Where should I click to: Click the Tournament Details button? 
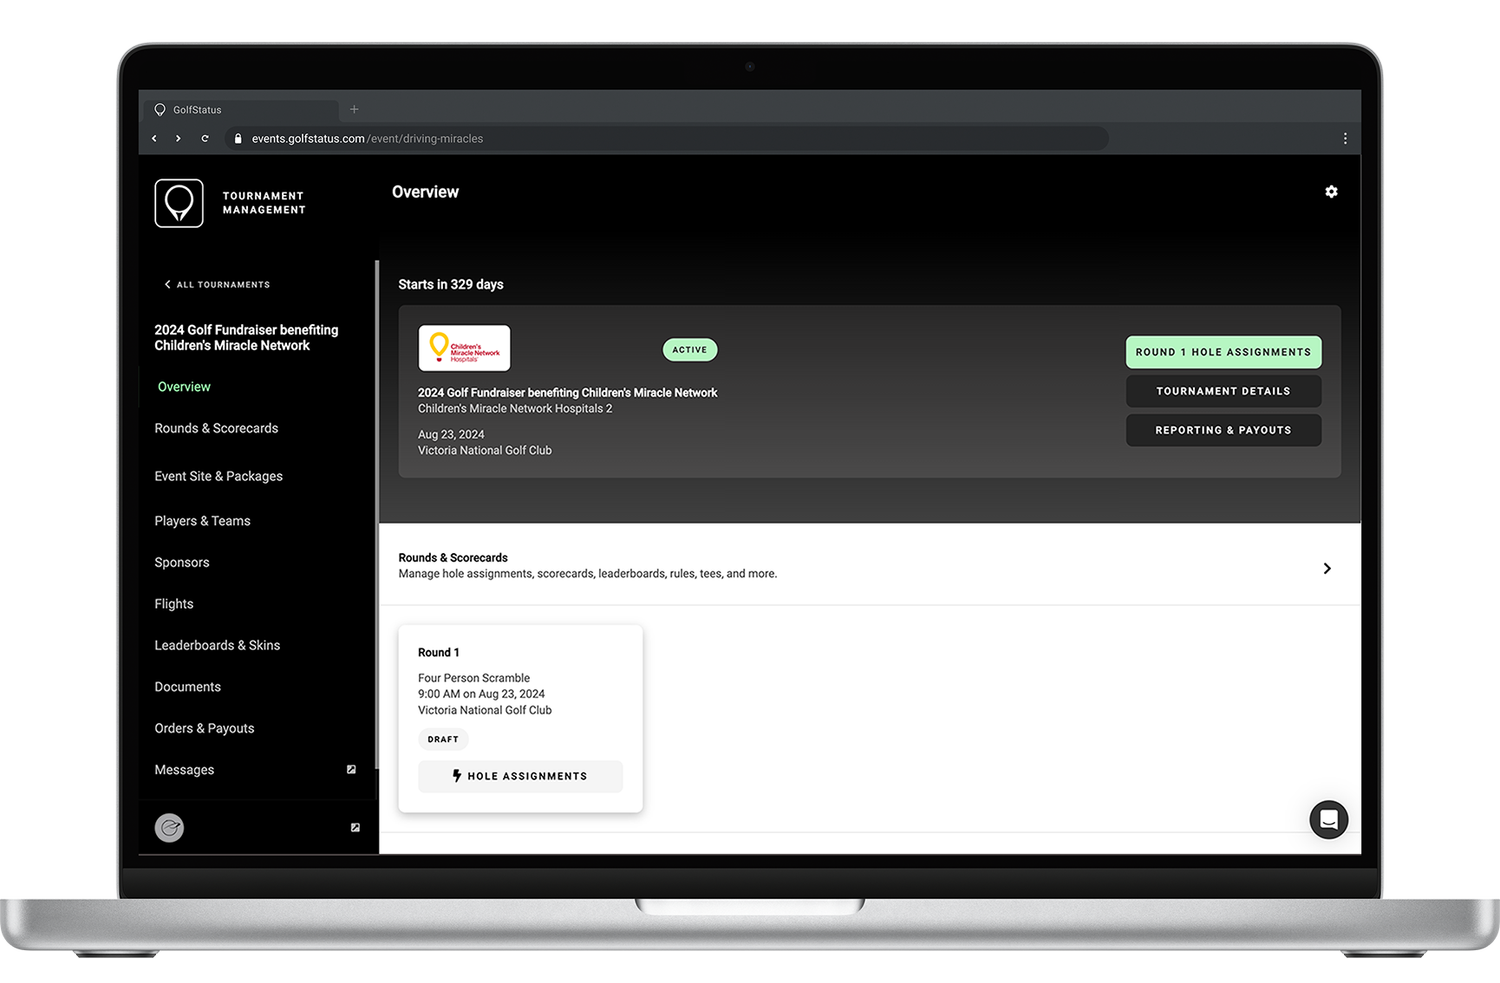click(1223, 390)
